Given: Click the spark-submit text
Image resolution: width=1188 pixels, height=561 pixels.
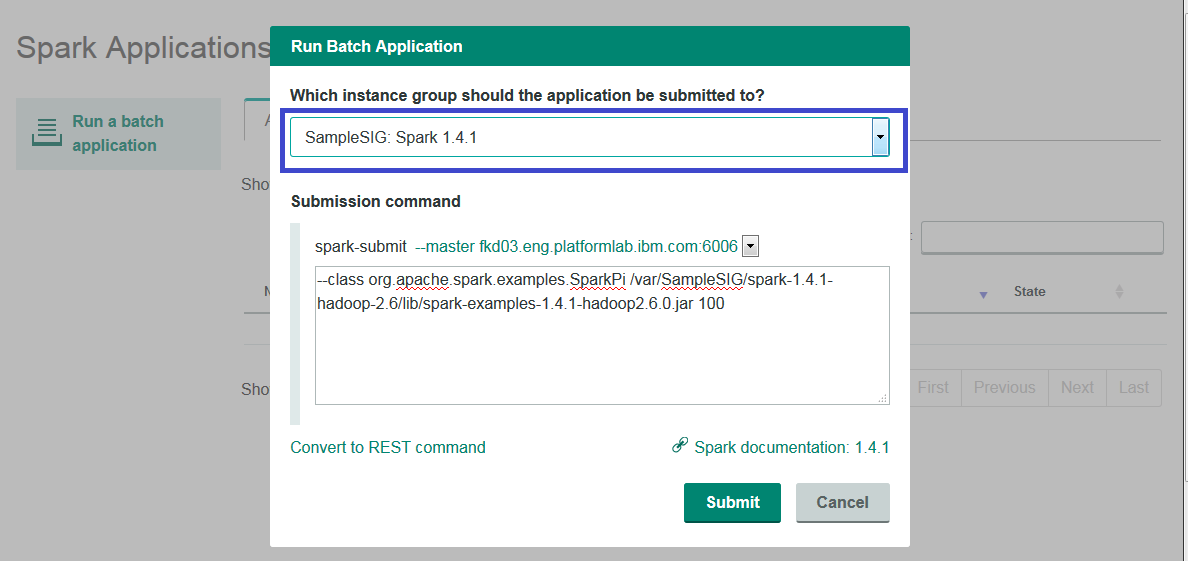Looking at the screenshot, I should (x=361, y=247).
